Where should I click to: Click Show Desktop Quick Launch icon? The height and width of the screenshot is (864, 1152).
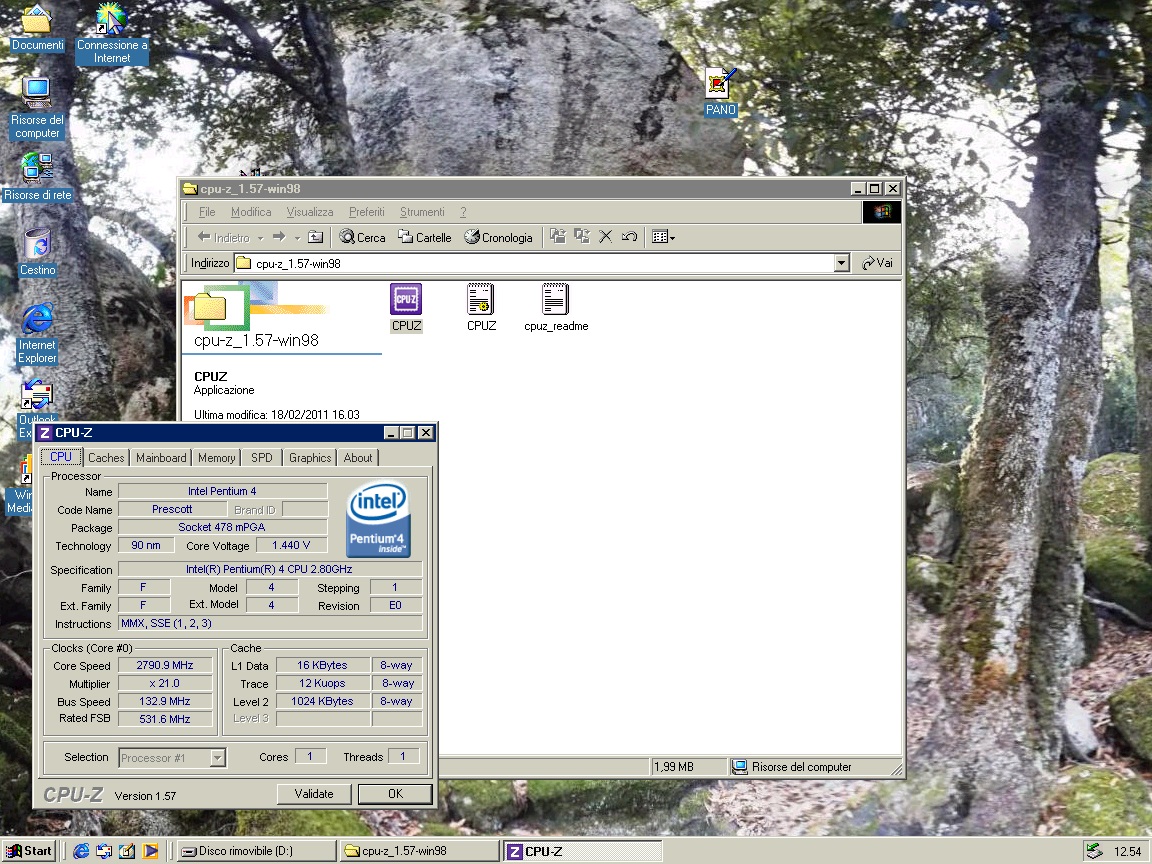(127, 851)
